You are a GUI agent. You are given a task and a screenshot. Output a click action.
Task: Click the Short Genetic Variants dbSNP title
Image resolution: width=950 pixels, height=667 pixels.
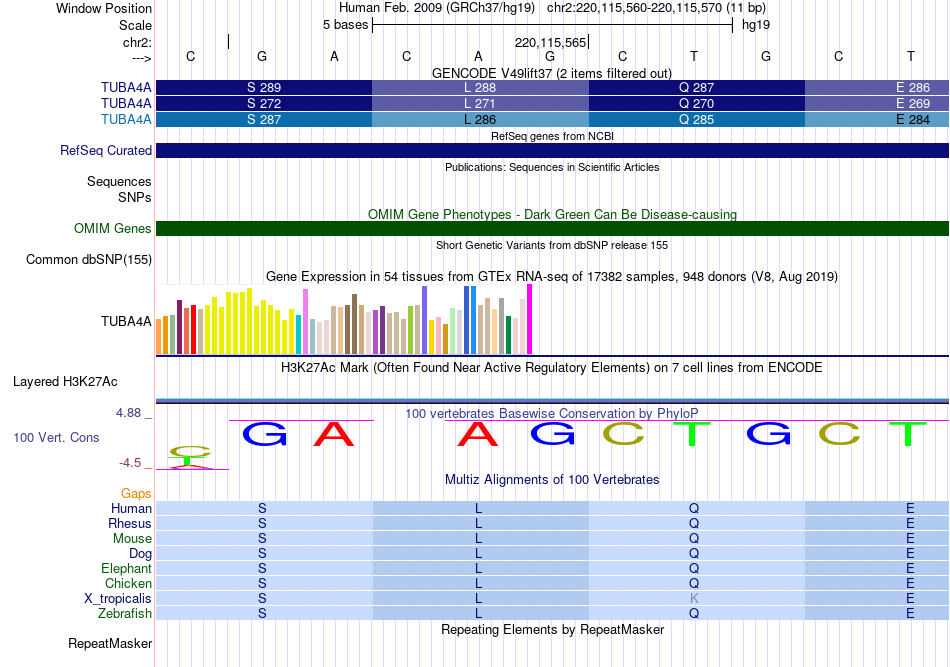552,245
